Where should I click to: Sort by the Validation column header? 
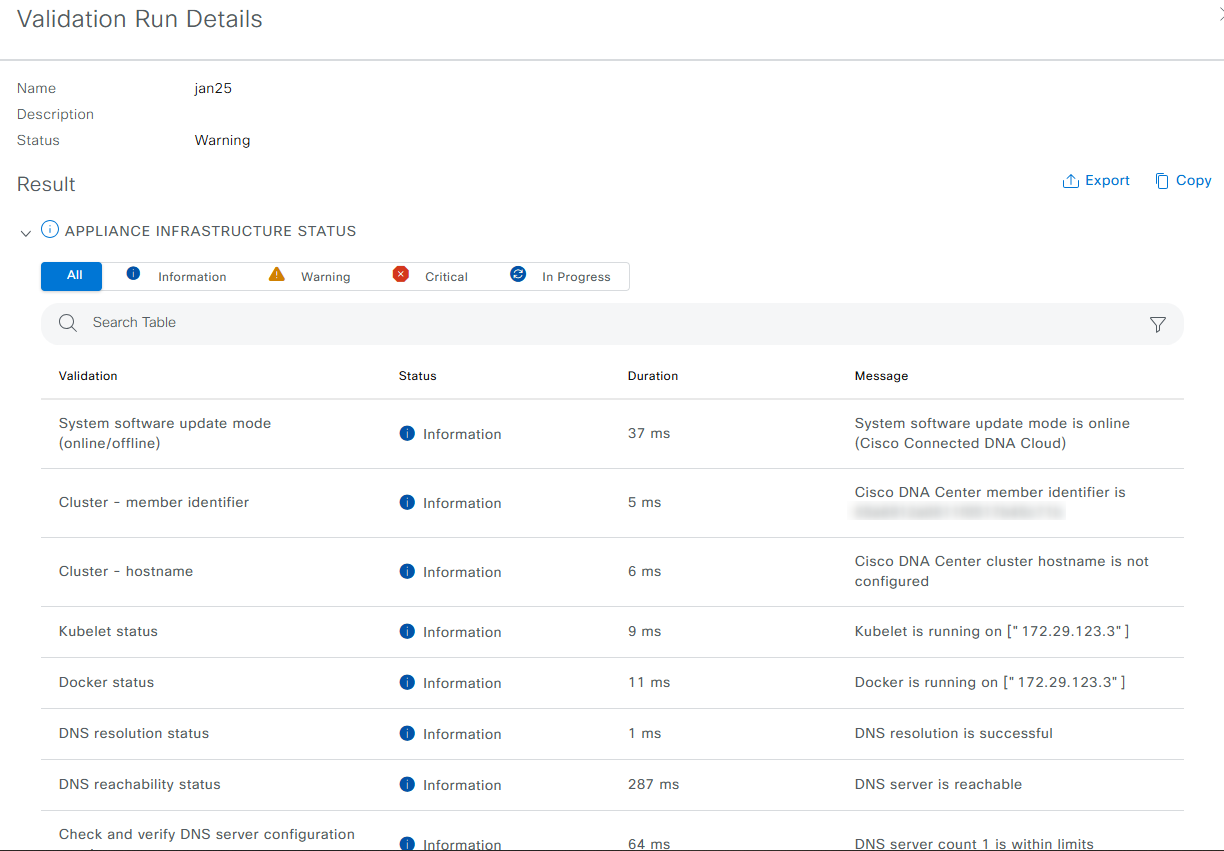(x=88, y=376)
